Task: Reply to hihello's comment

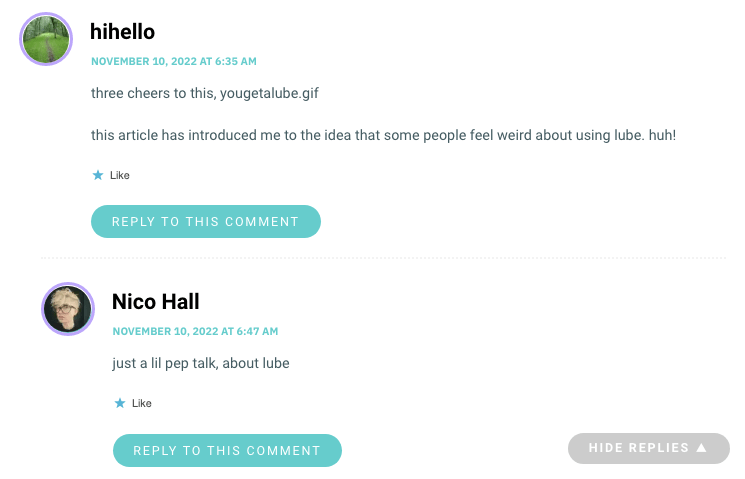Action: (206, 221)
